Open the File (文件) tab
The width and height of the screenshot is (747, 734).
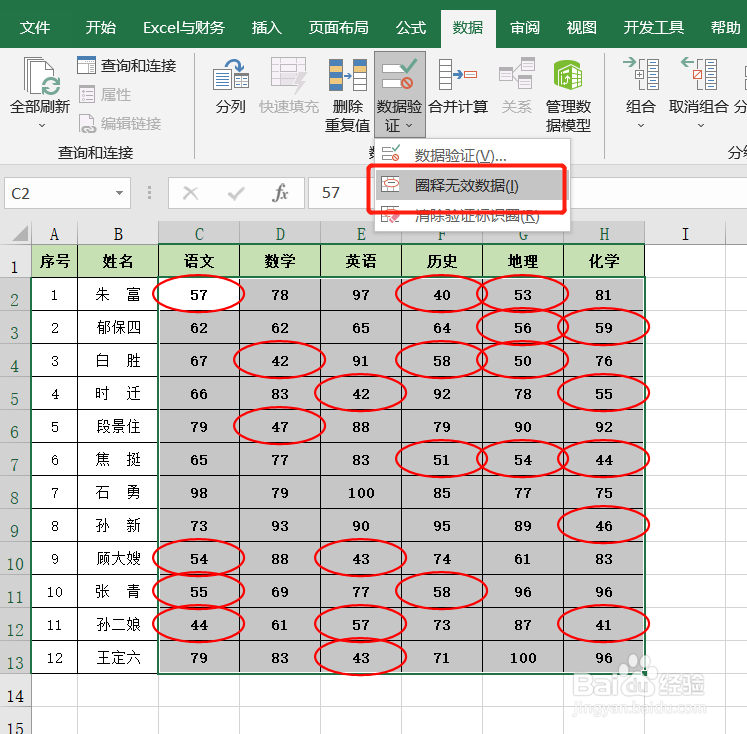35,28
